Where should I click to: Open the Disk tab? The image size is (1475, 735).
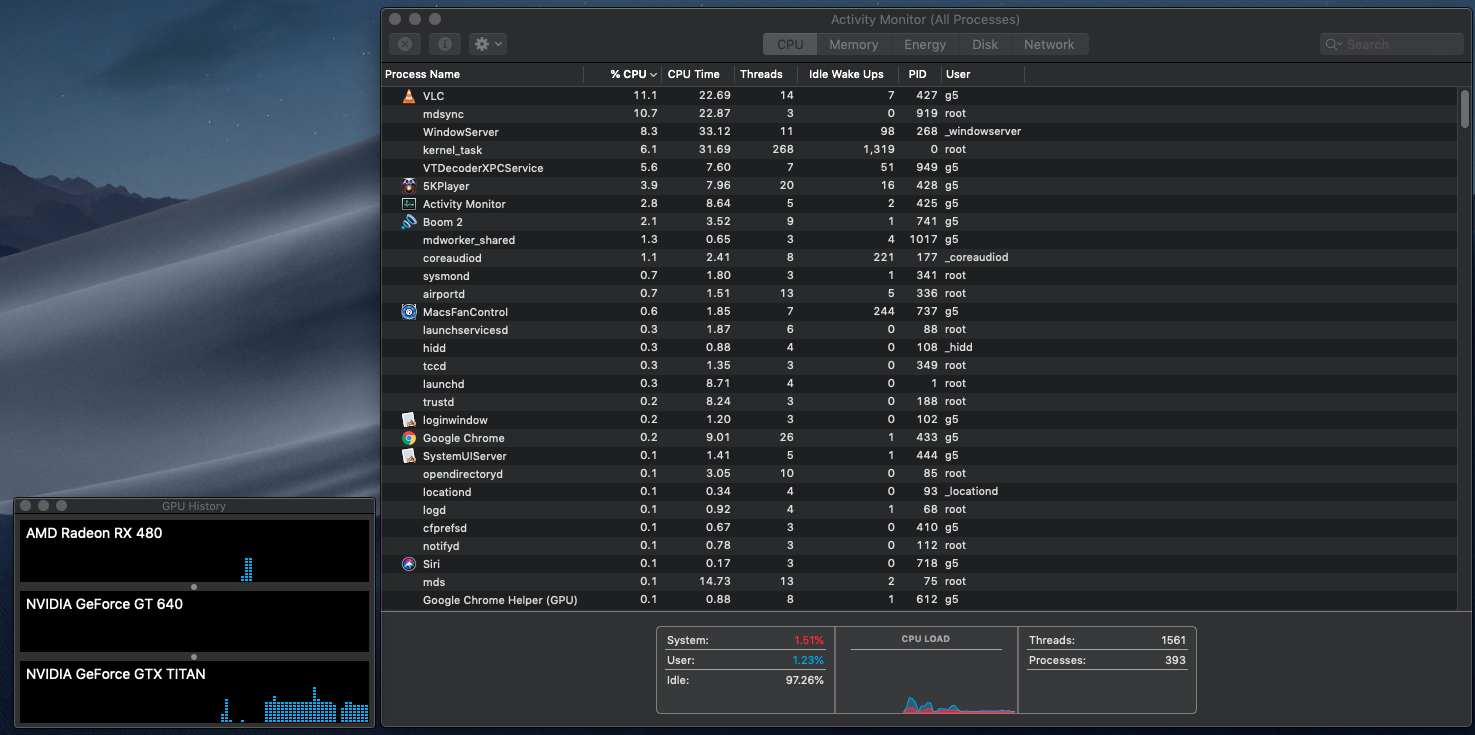985,44
